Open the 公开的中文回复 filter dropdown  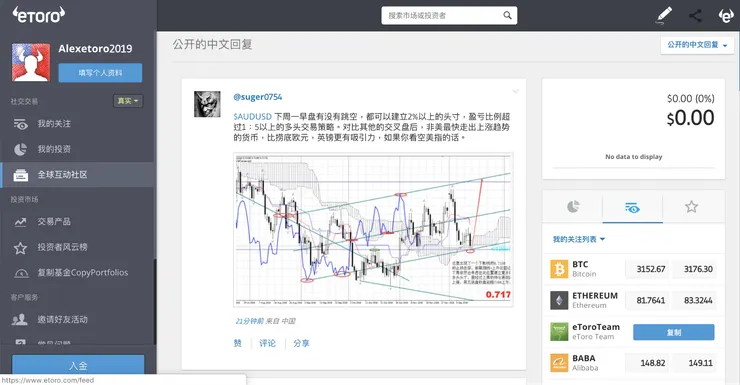697,45
